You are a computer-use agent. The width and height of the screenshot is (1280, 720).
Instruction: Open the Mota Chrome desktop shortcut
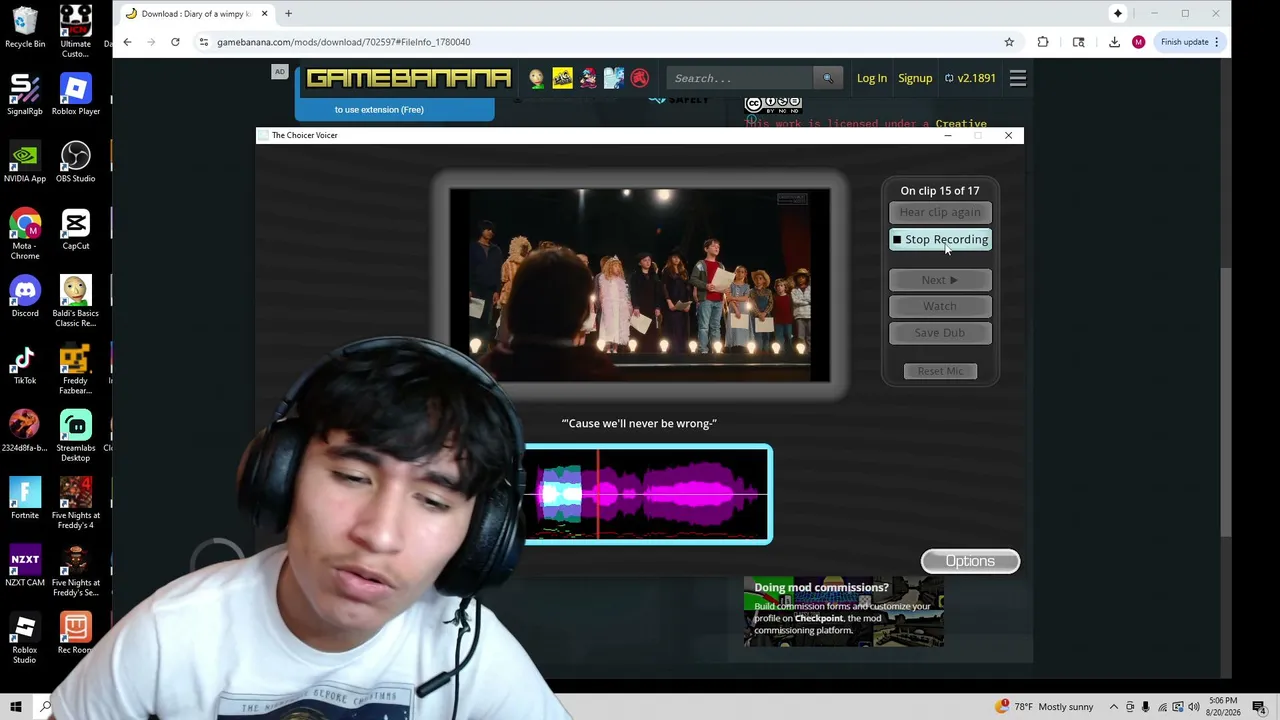click(x=25, y=234)
